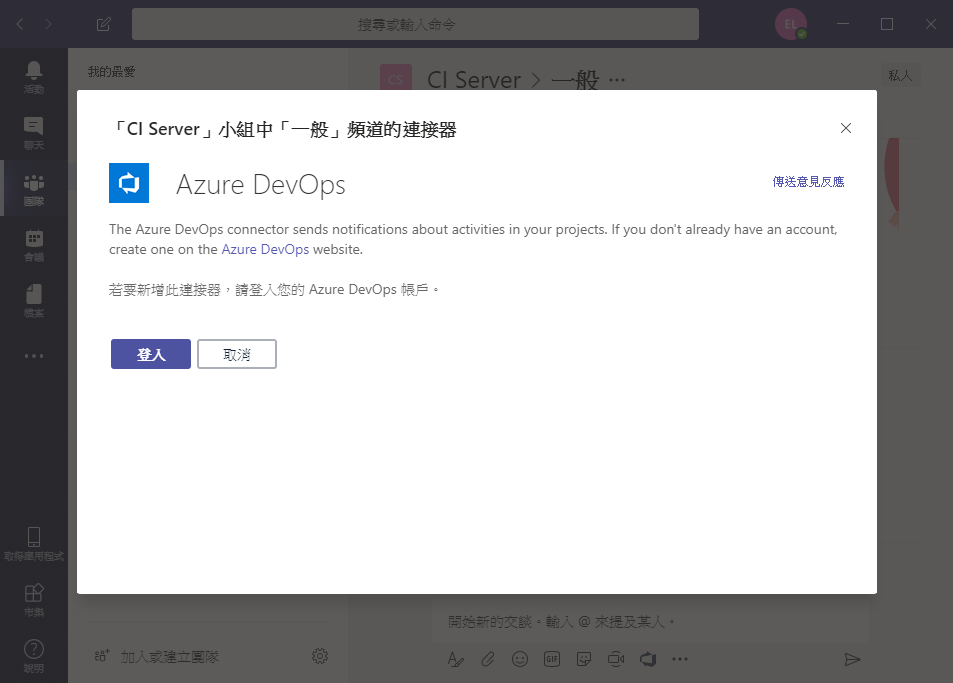The height and width of the screenshot is (683, 953).
Task: Open the 說明 help icon
Action: pos(33,656)
